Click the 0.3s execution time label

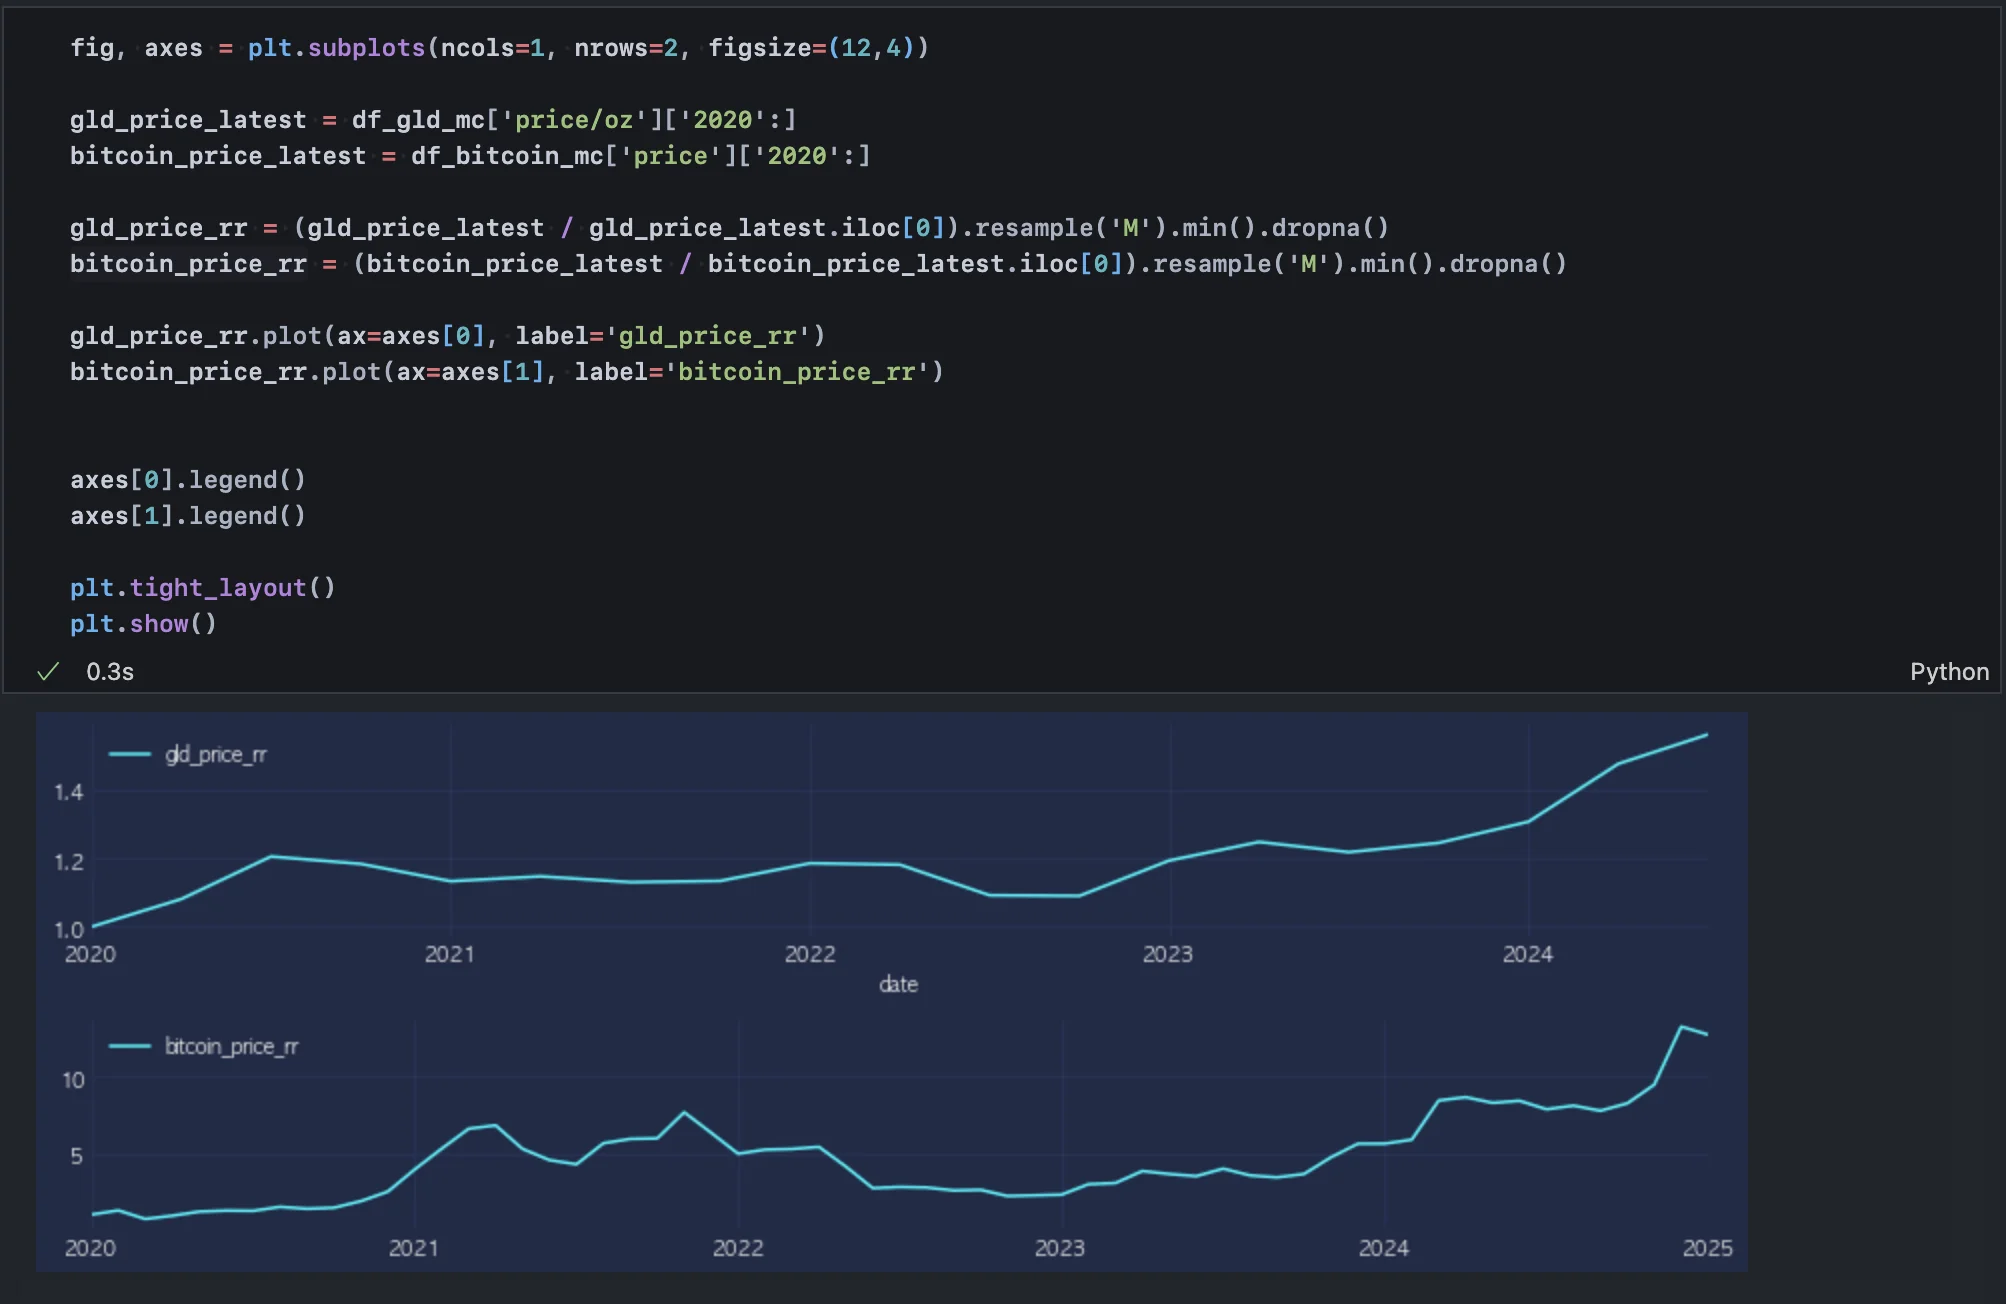coord(110,672)
